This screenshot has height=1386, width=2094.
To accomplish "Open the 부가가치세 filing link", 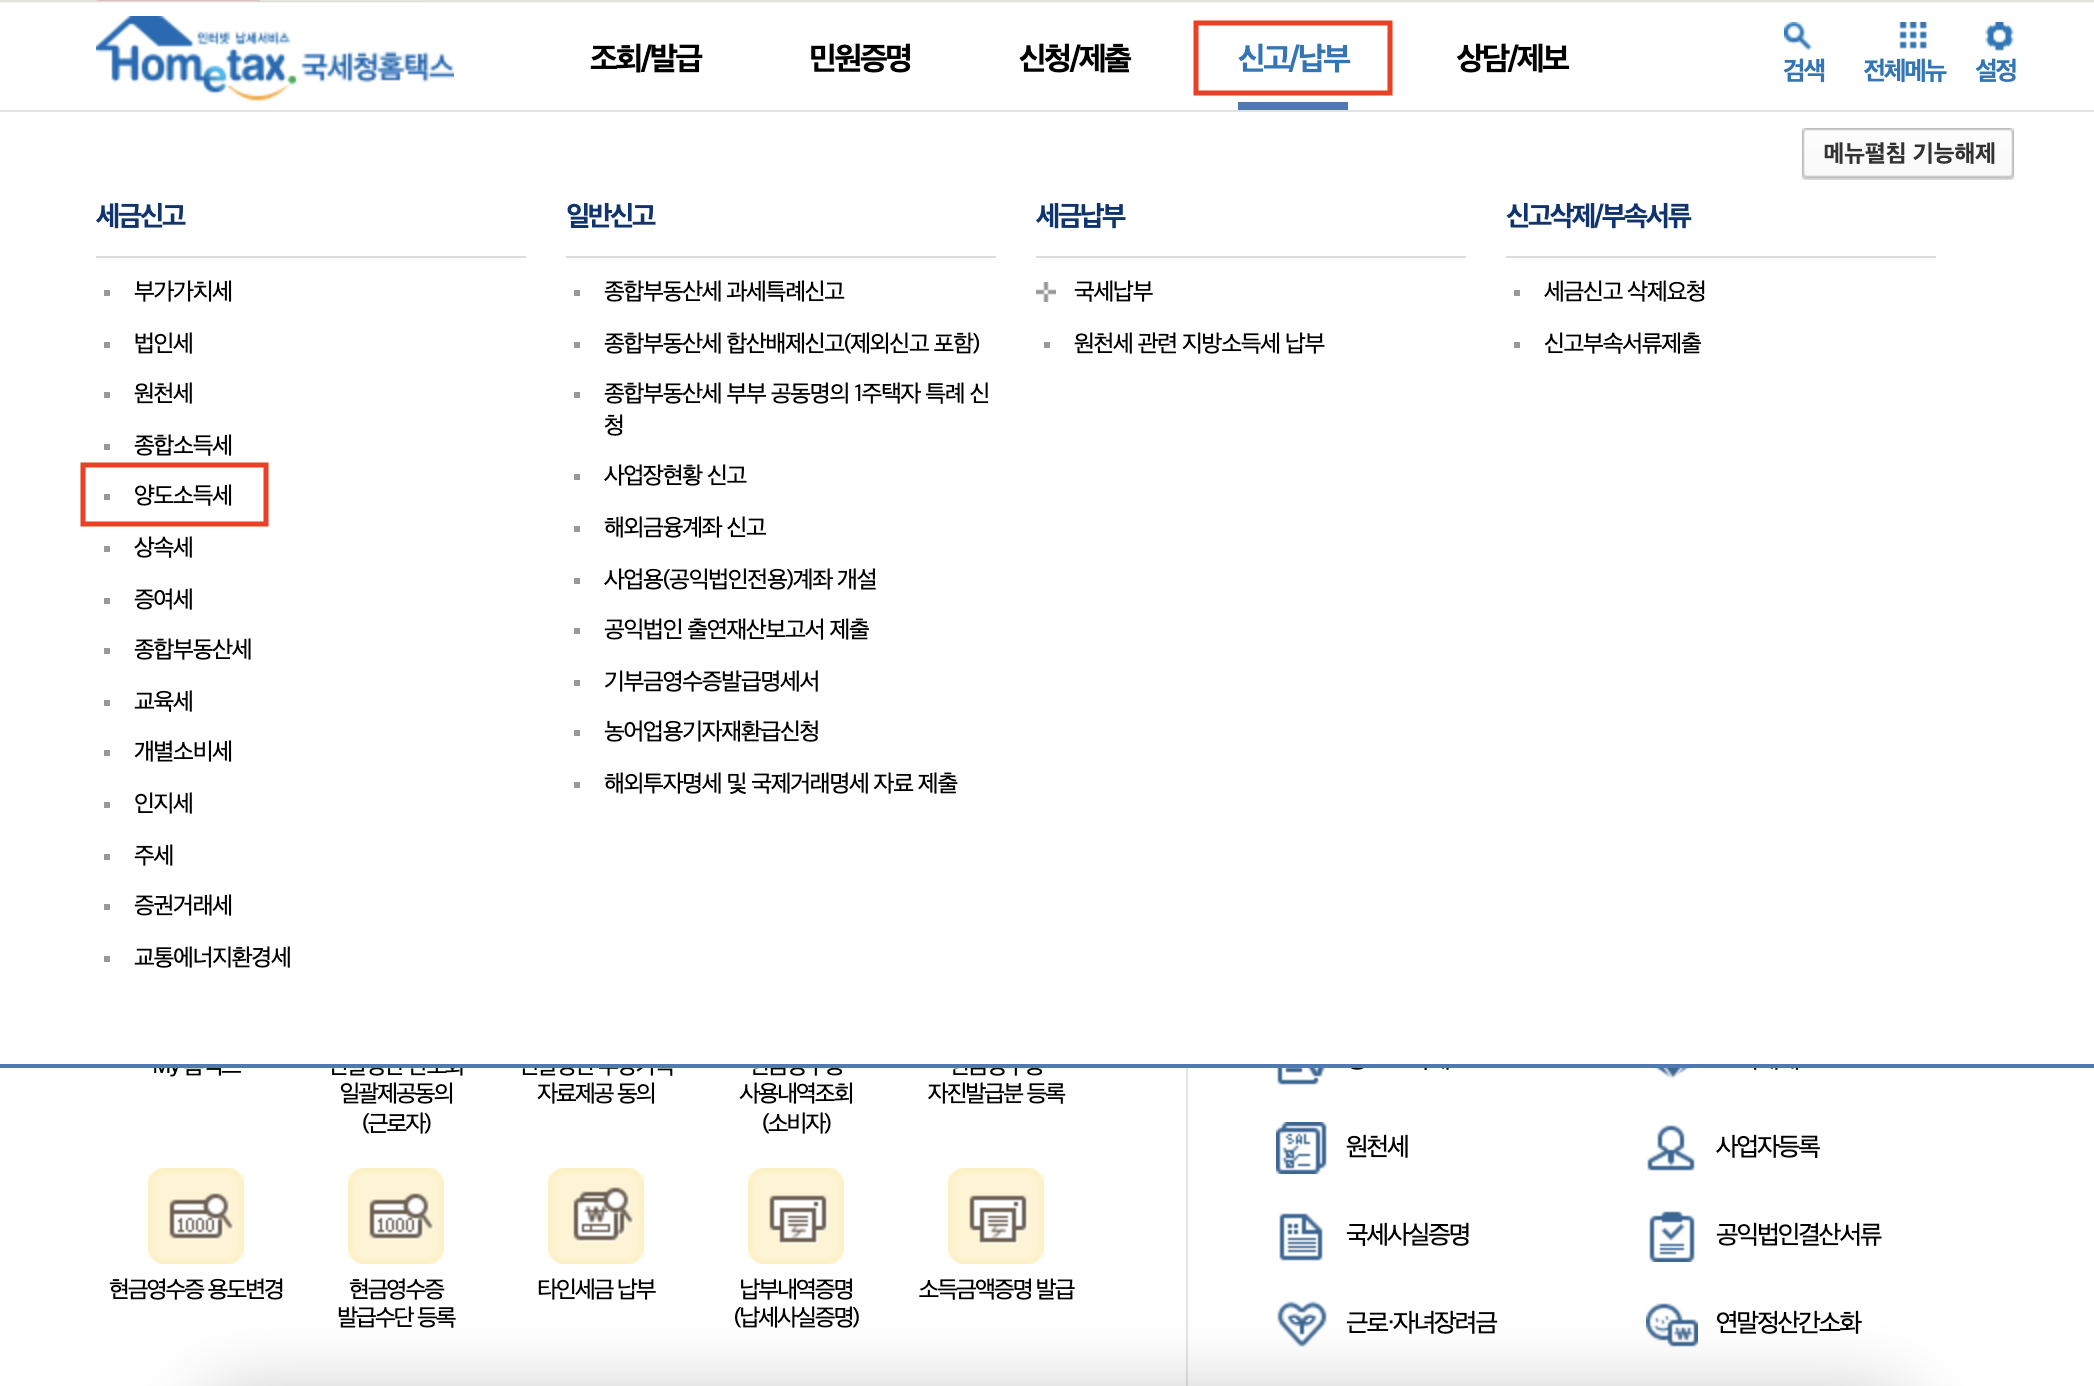I will (183, 291).
